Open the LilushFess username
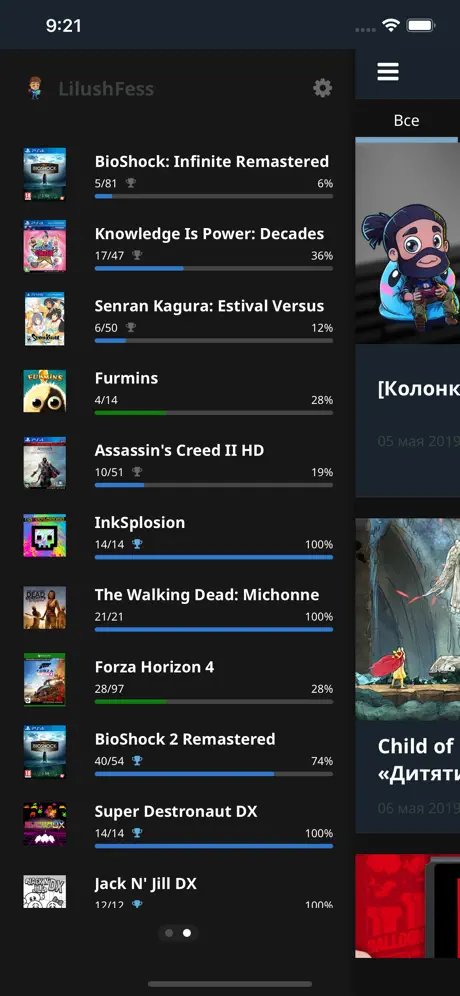The width and height of the screenshot is (460, 996). [x=106, y=89]
